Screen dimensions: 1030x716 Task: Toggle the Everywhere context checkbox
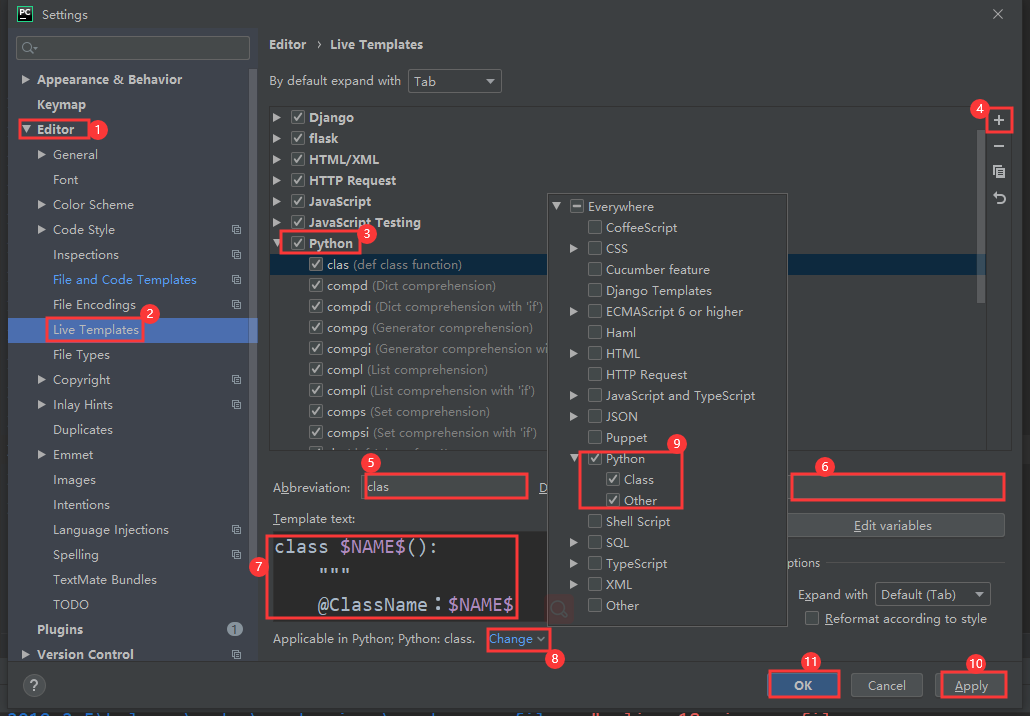click(x=577, y=206)
